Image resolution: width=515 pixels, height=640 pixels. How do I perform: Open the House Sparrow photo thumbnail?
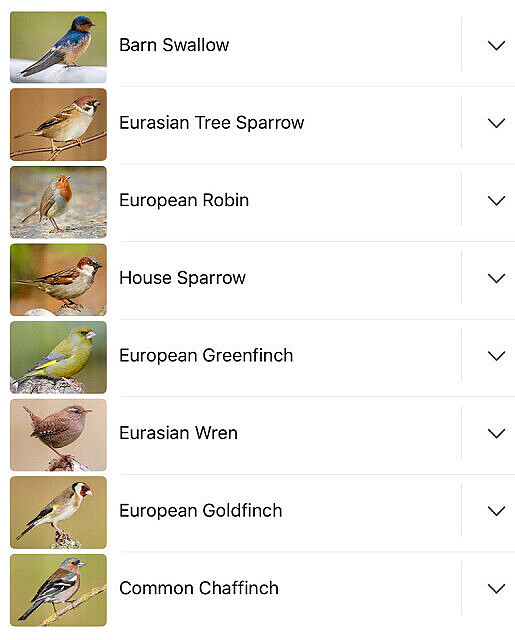[58, 280]
